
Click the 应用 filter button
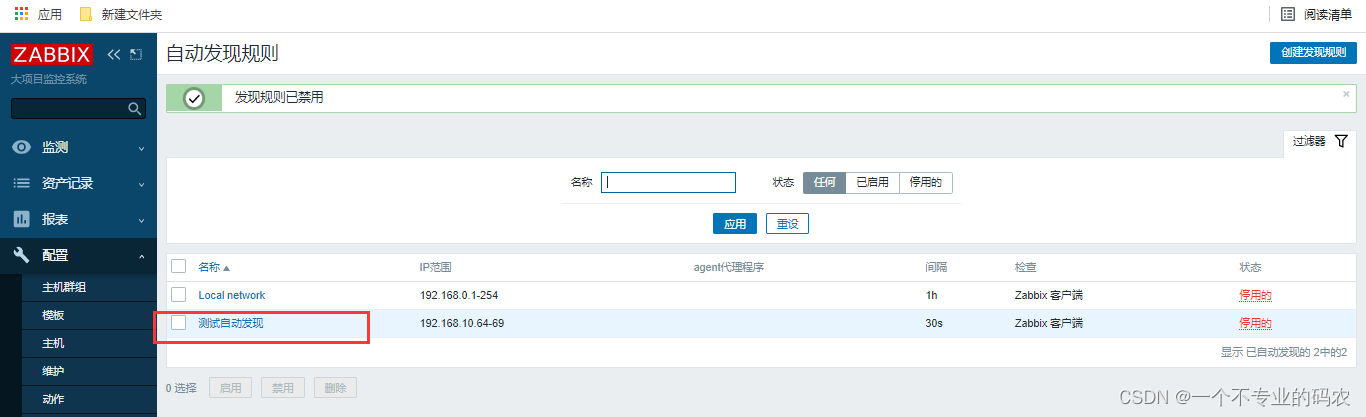tap(735, 224)
